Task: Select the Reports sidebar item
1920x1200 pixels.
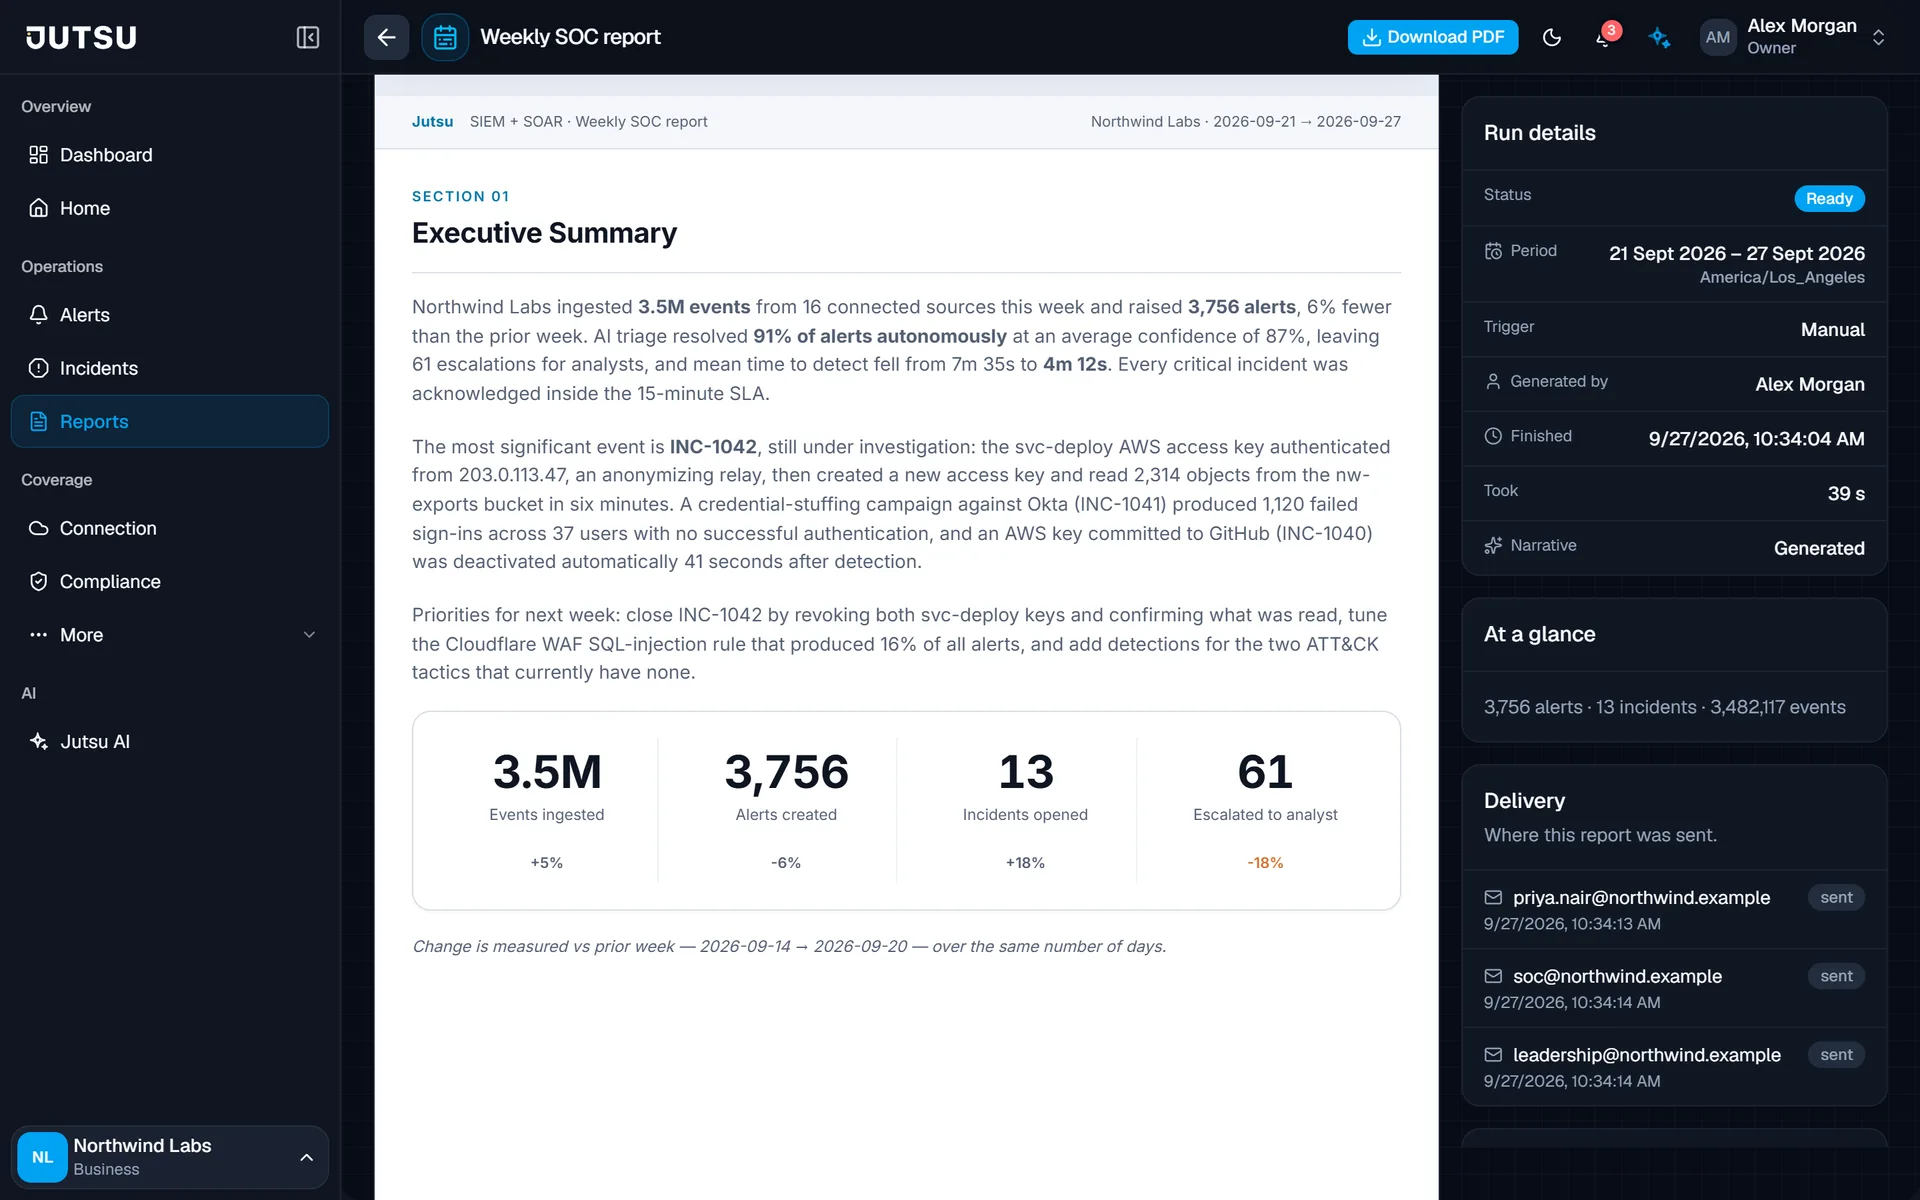Action: coord(170,421)
